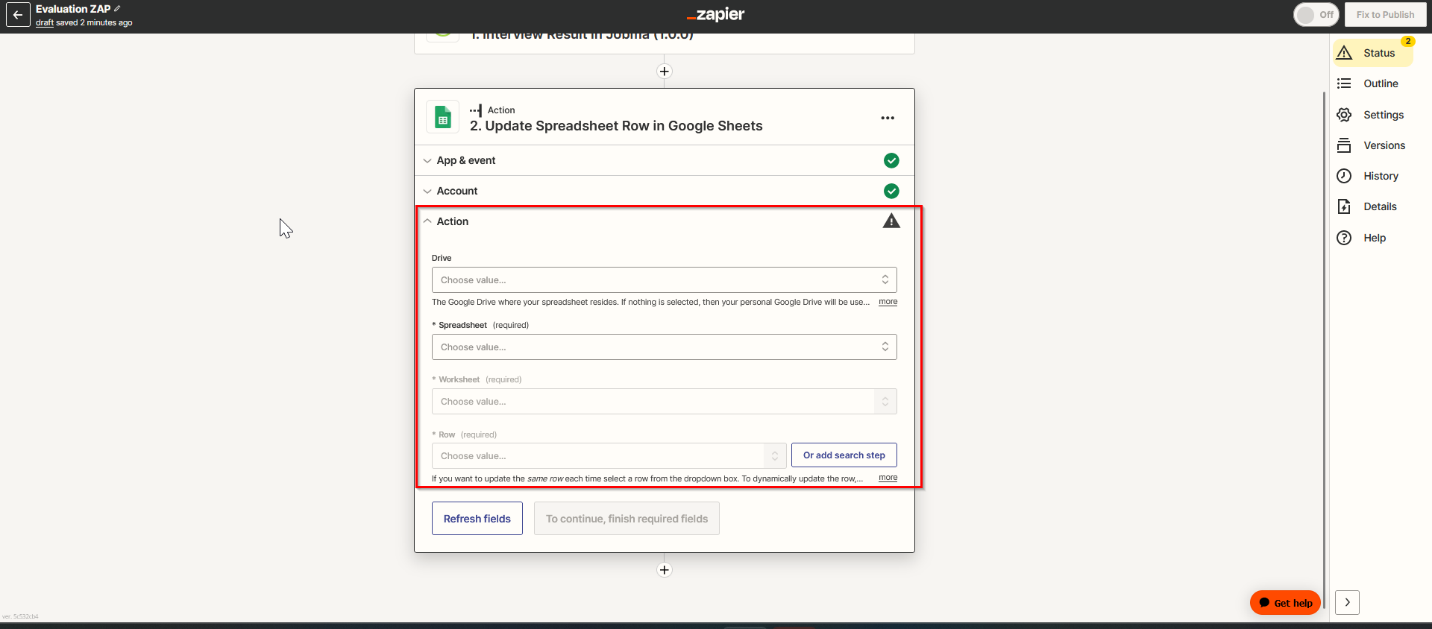Open the Get help chat
1432x629 pixels.
[x=1285, y=603]
